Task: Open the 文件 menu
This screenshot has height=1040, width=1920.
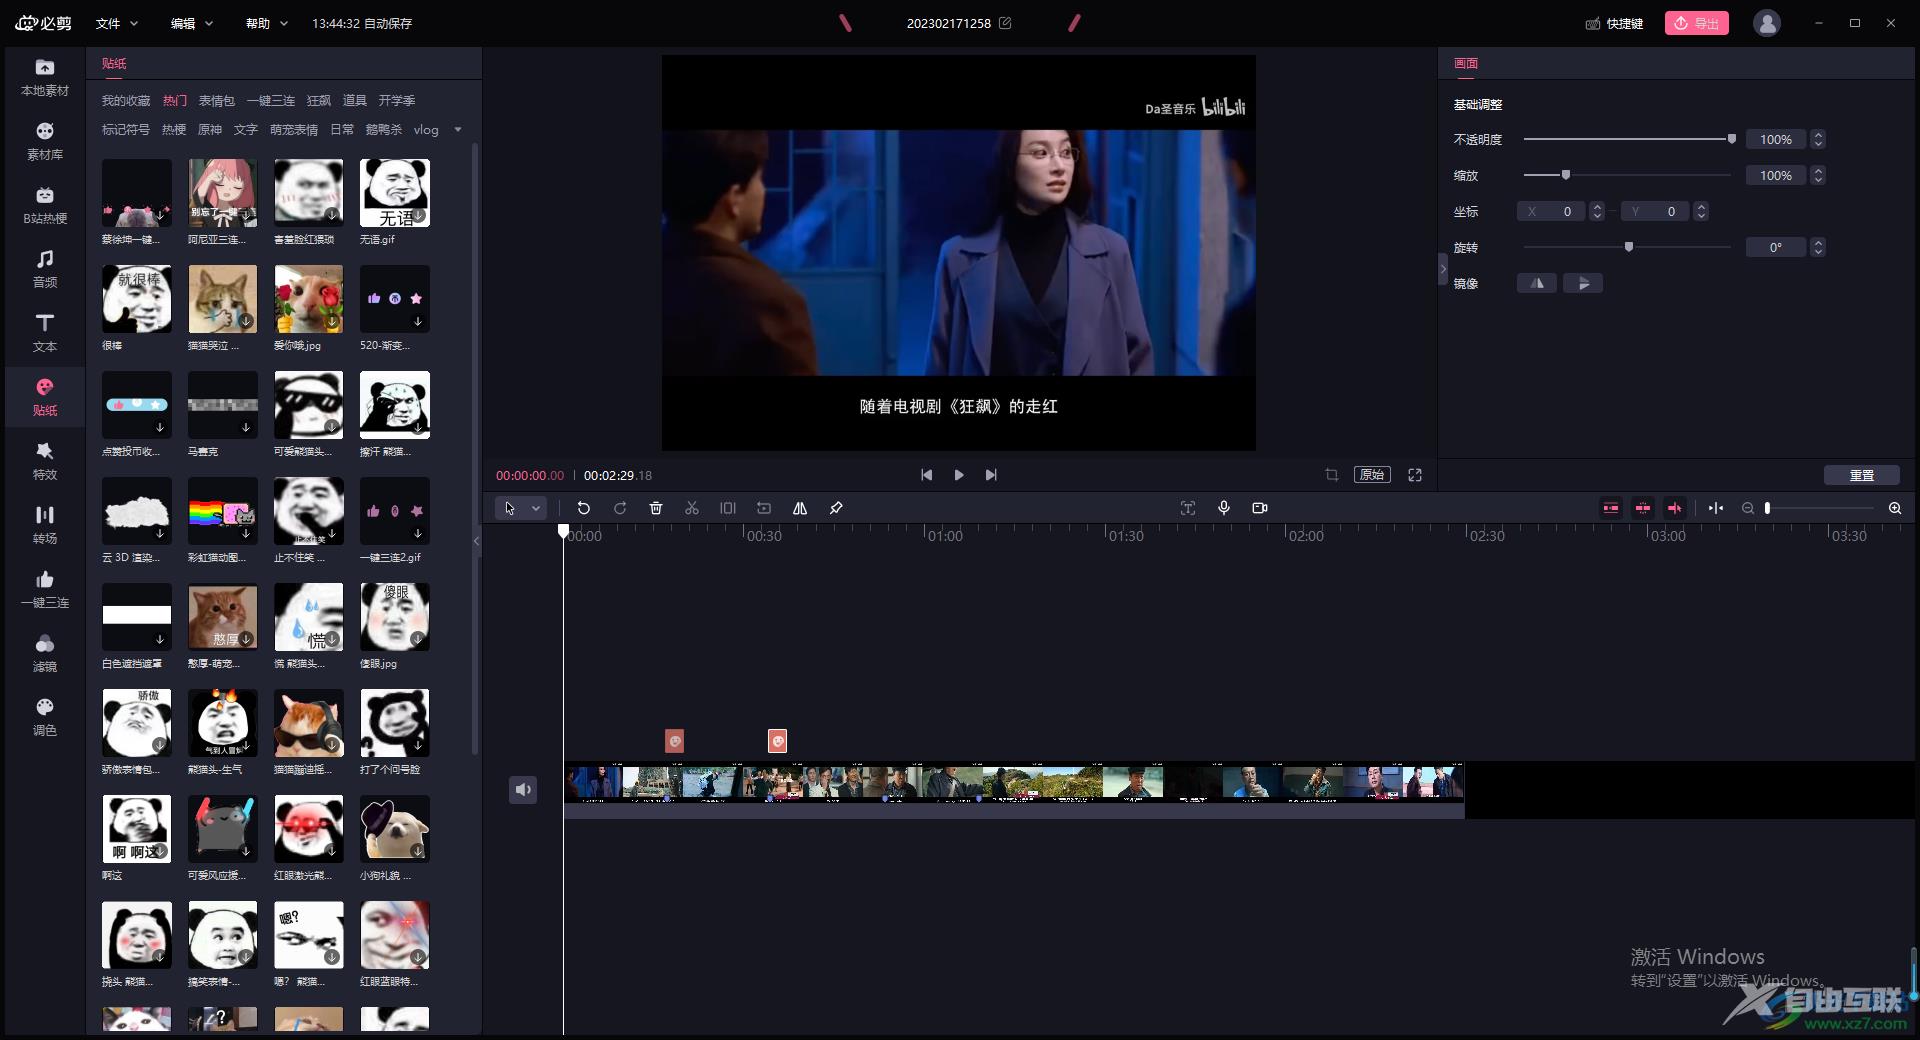Action: (x=116, y=23)
